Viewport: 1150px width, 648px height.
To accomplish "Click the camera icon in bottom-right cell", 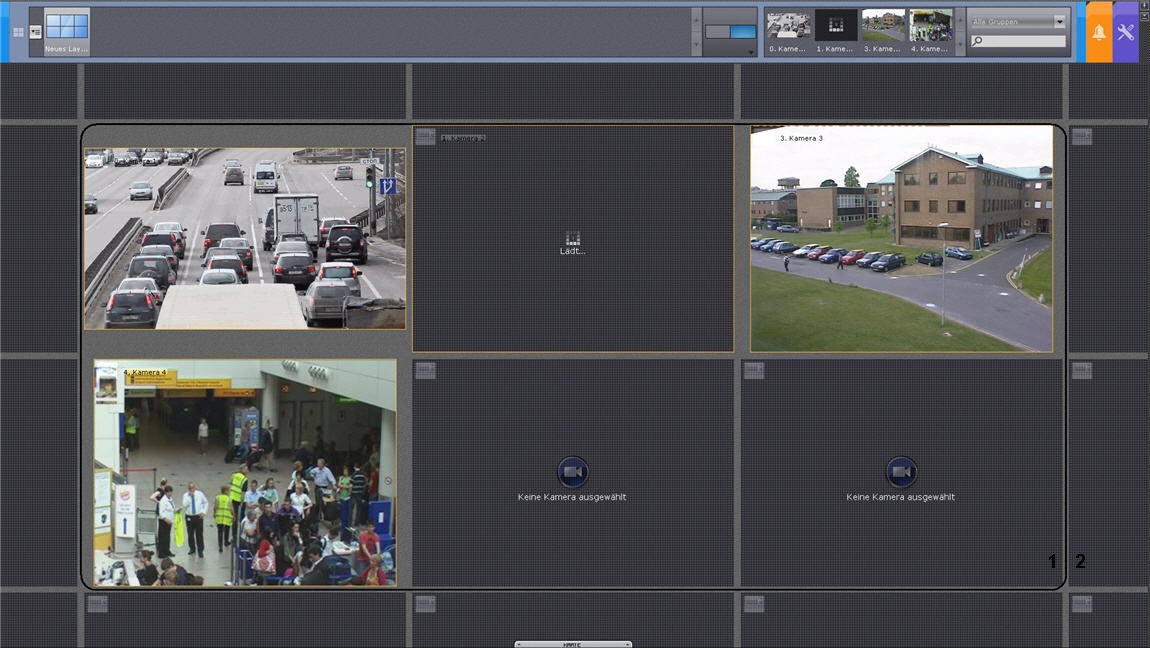I will 901,472.
